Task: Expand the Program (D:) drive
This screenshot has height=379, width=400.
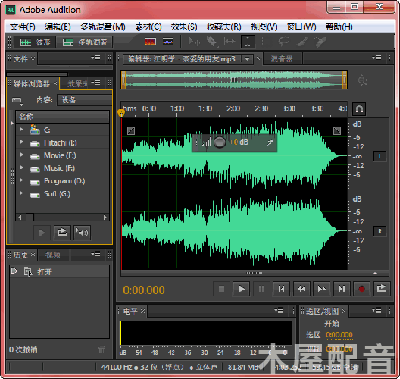Action: (x=22, y=181)
